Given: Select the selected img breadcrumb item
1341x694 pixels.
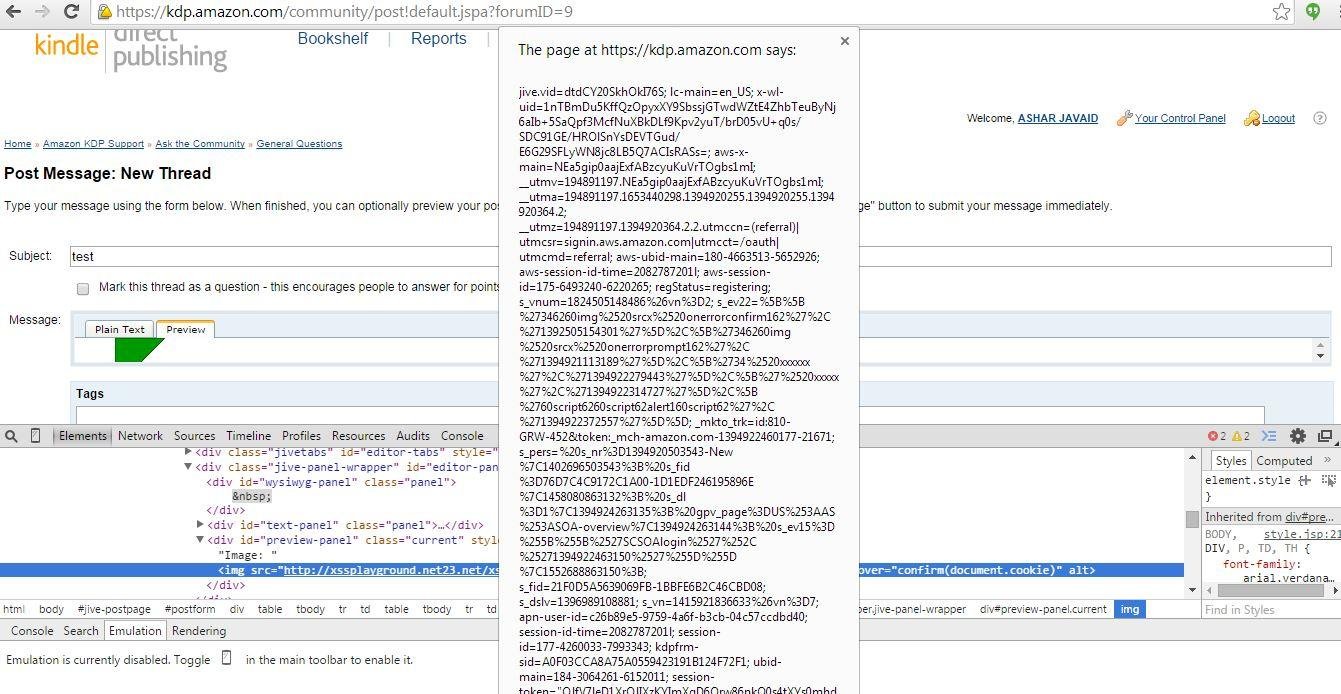Looking at the screenshot, I should click(x=1129, y=609).
